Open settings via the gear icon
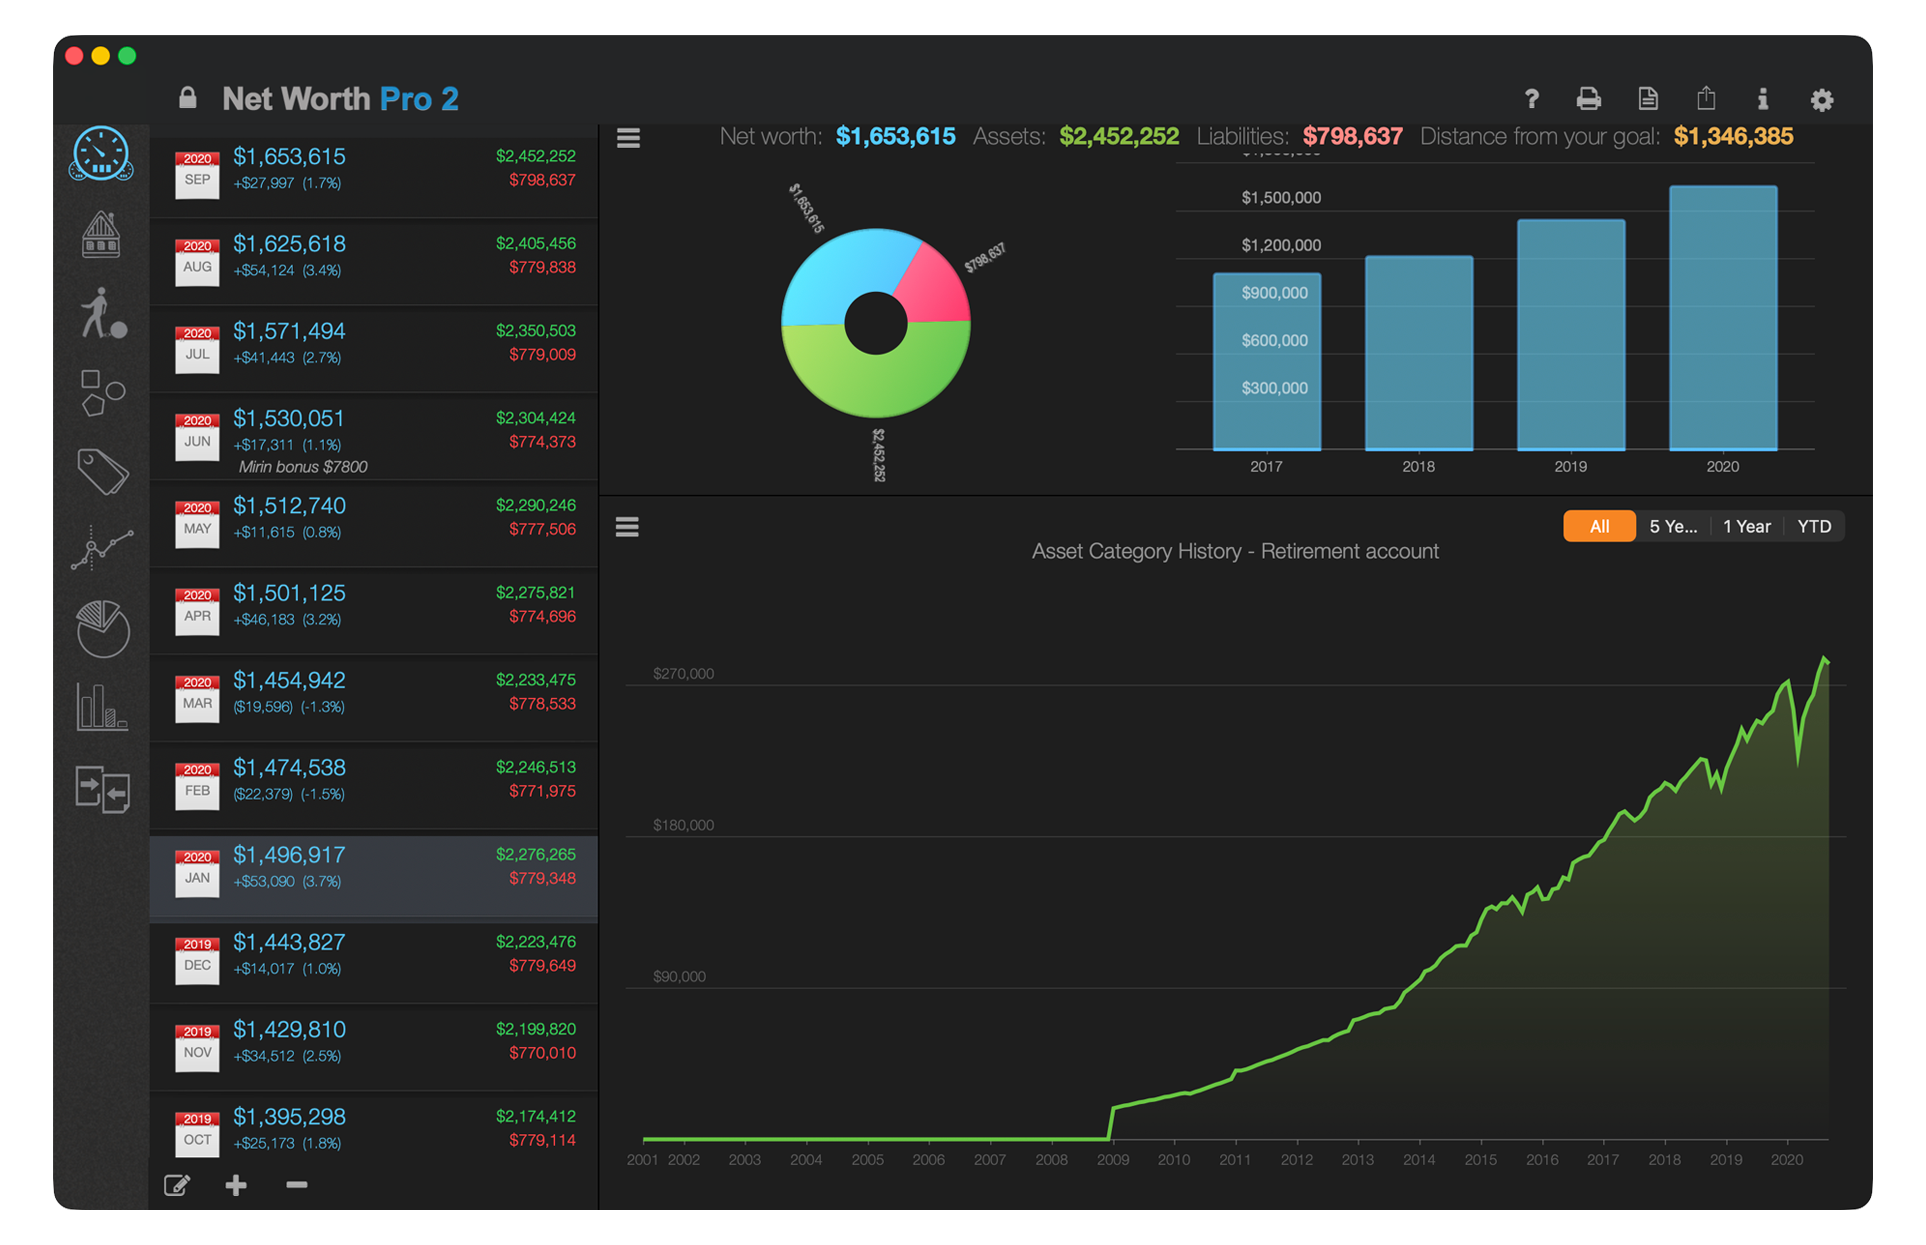 click(x=1822, y=100)
